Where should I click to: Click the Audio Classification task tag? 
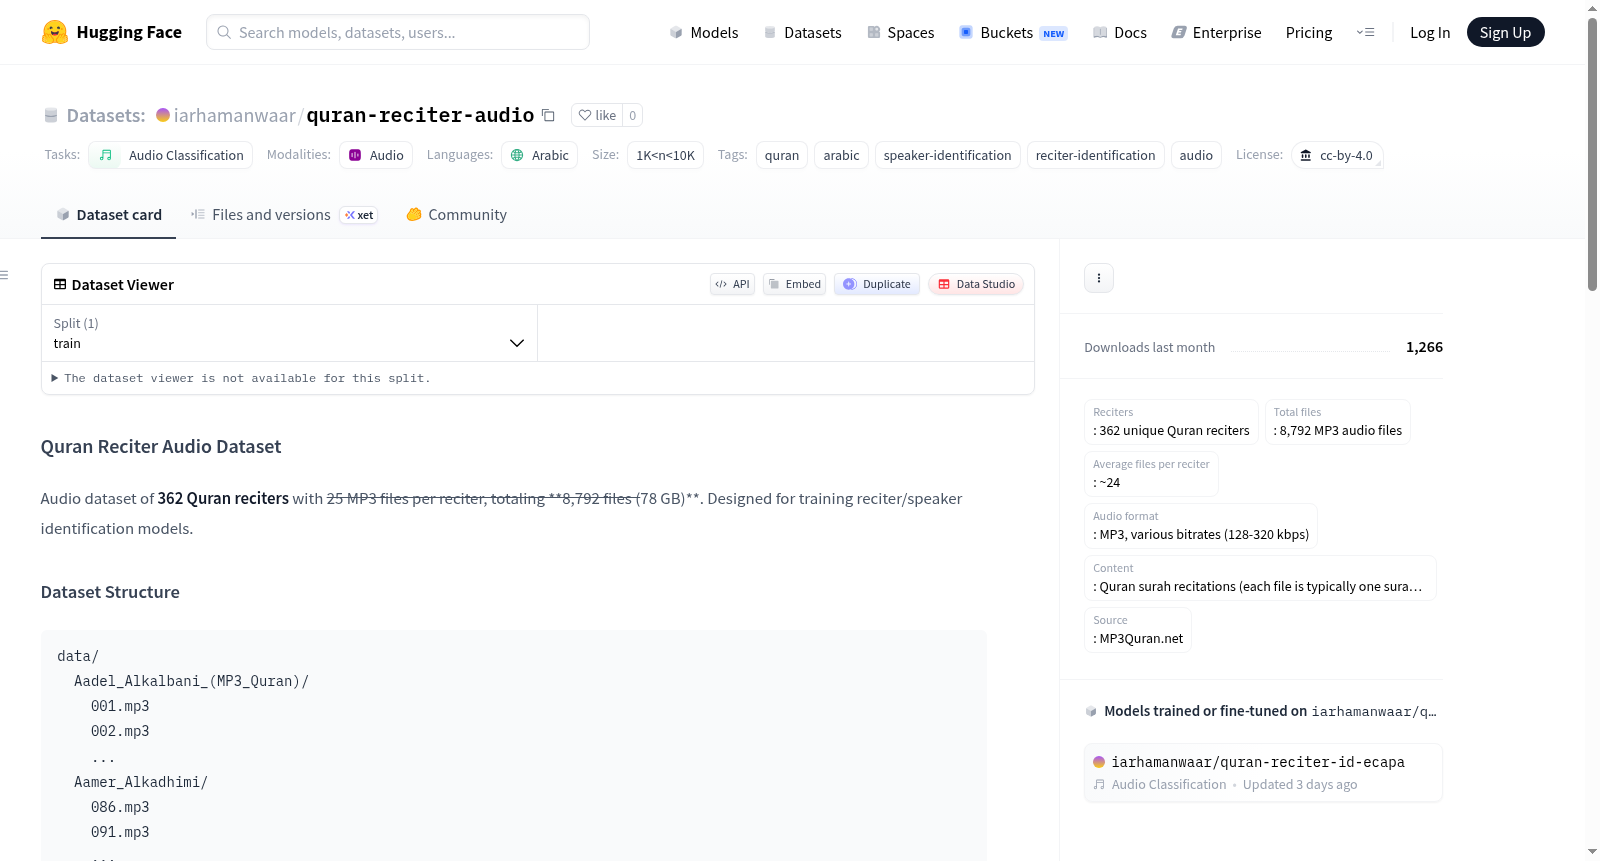pos(171,155)
